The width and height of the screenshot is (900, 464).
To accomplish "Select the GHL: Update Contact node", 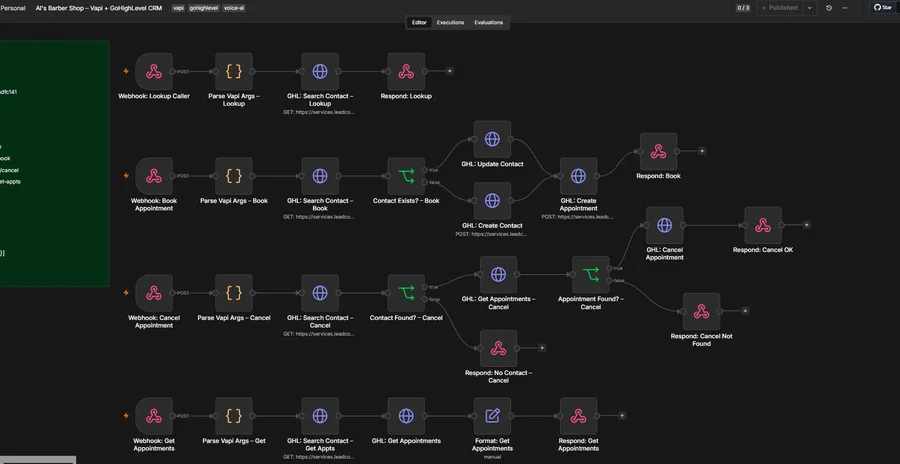I will point(492,139).
